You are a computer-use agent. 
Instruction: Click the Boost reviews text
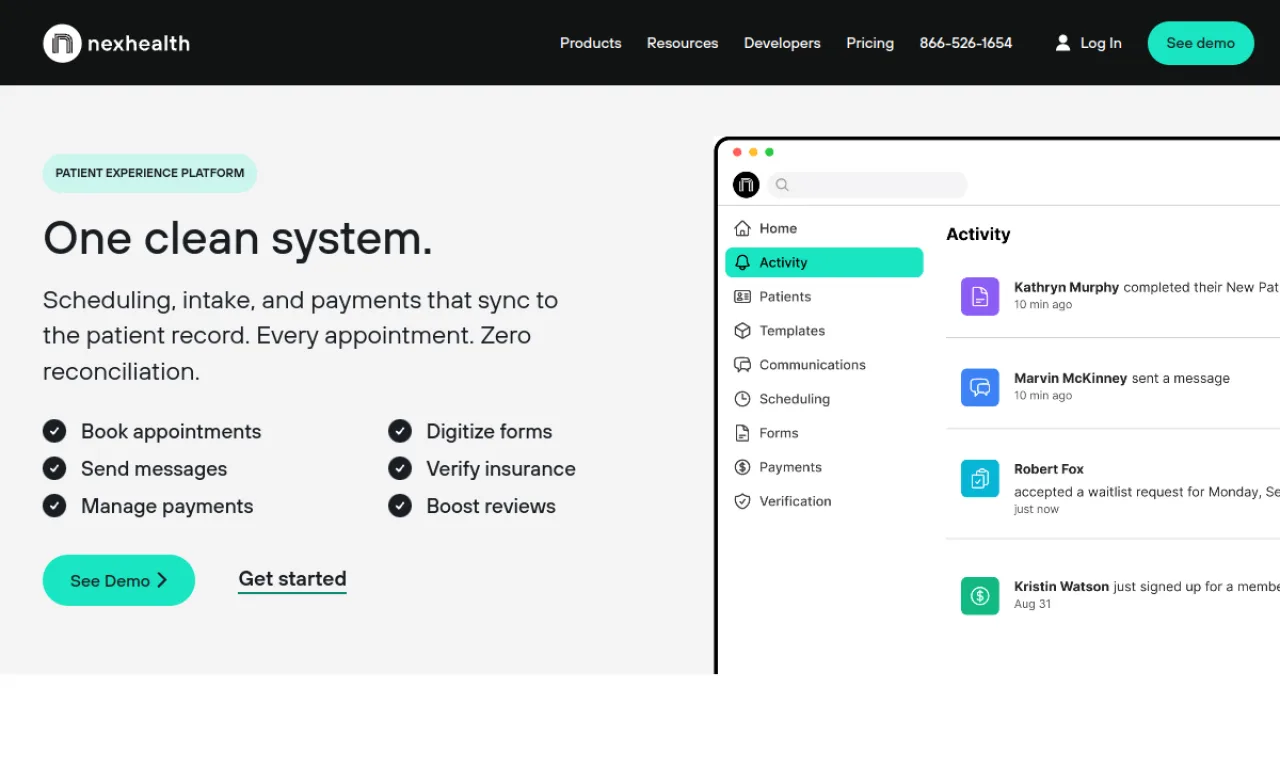(491, 505)
